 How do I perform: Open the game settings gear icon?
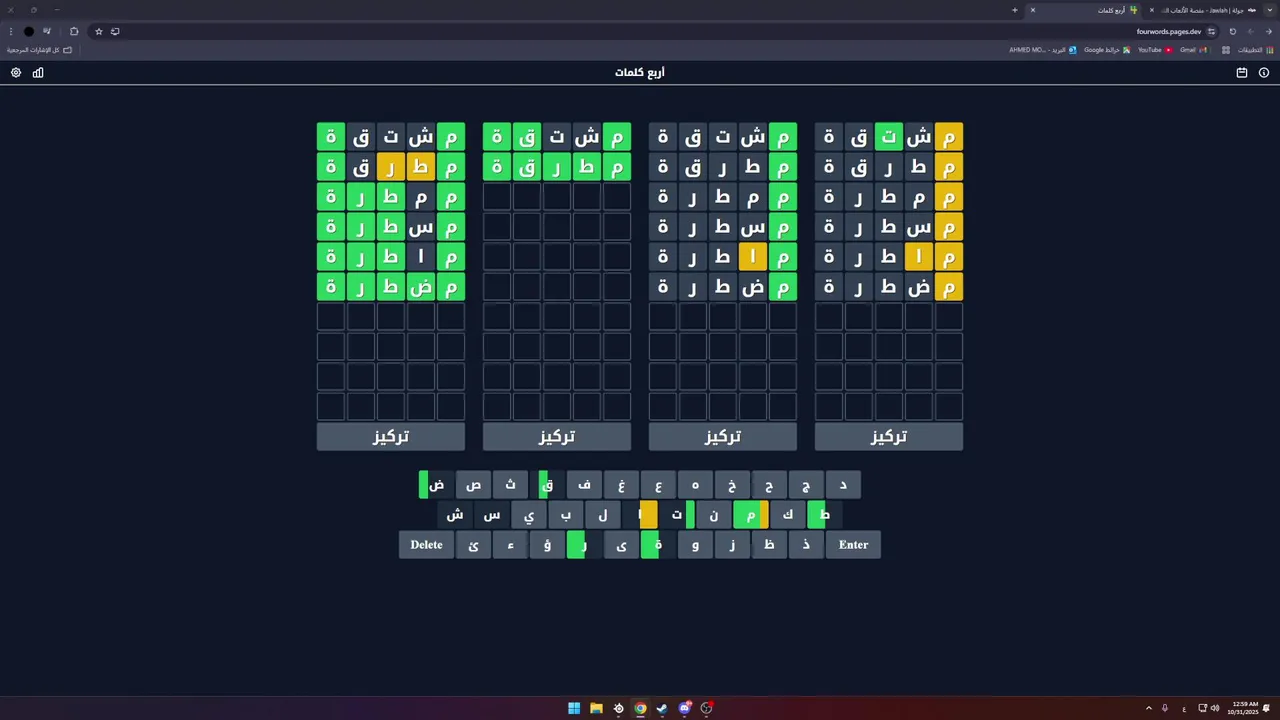click(16, 73)
